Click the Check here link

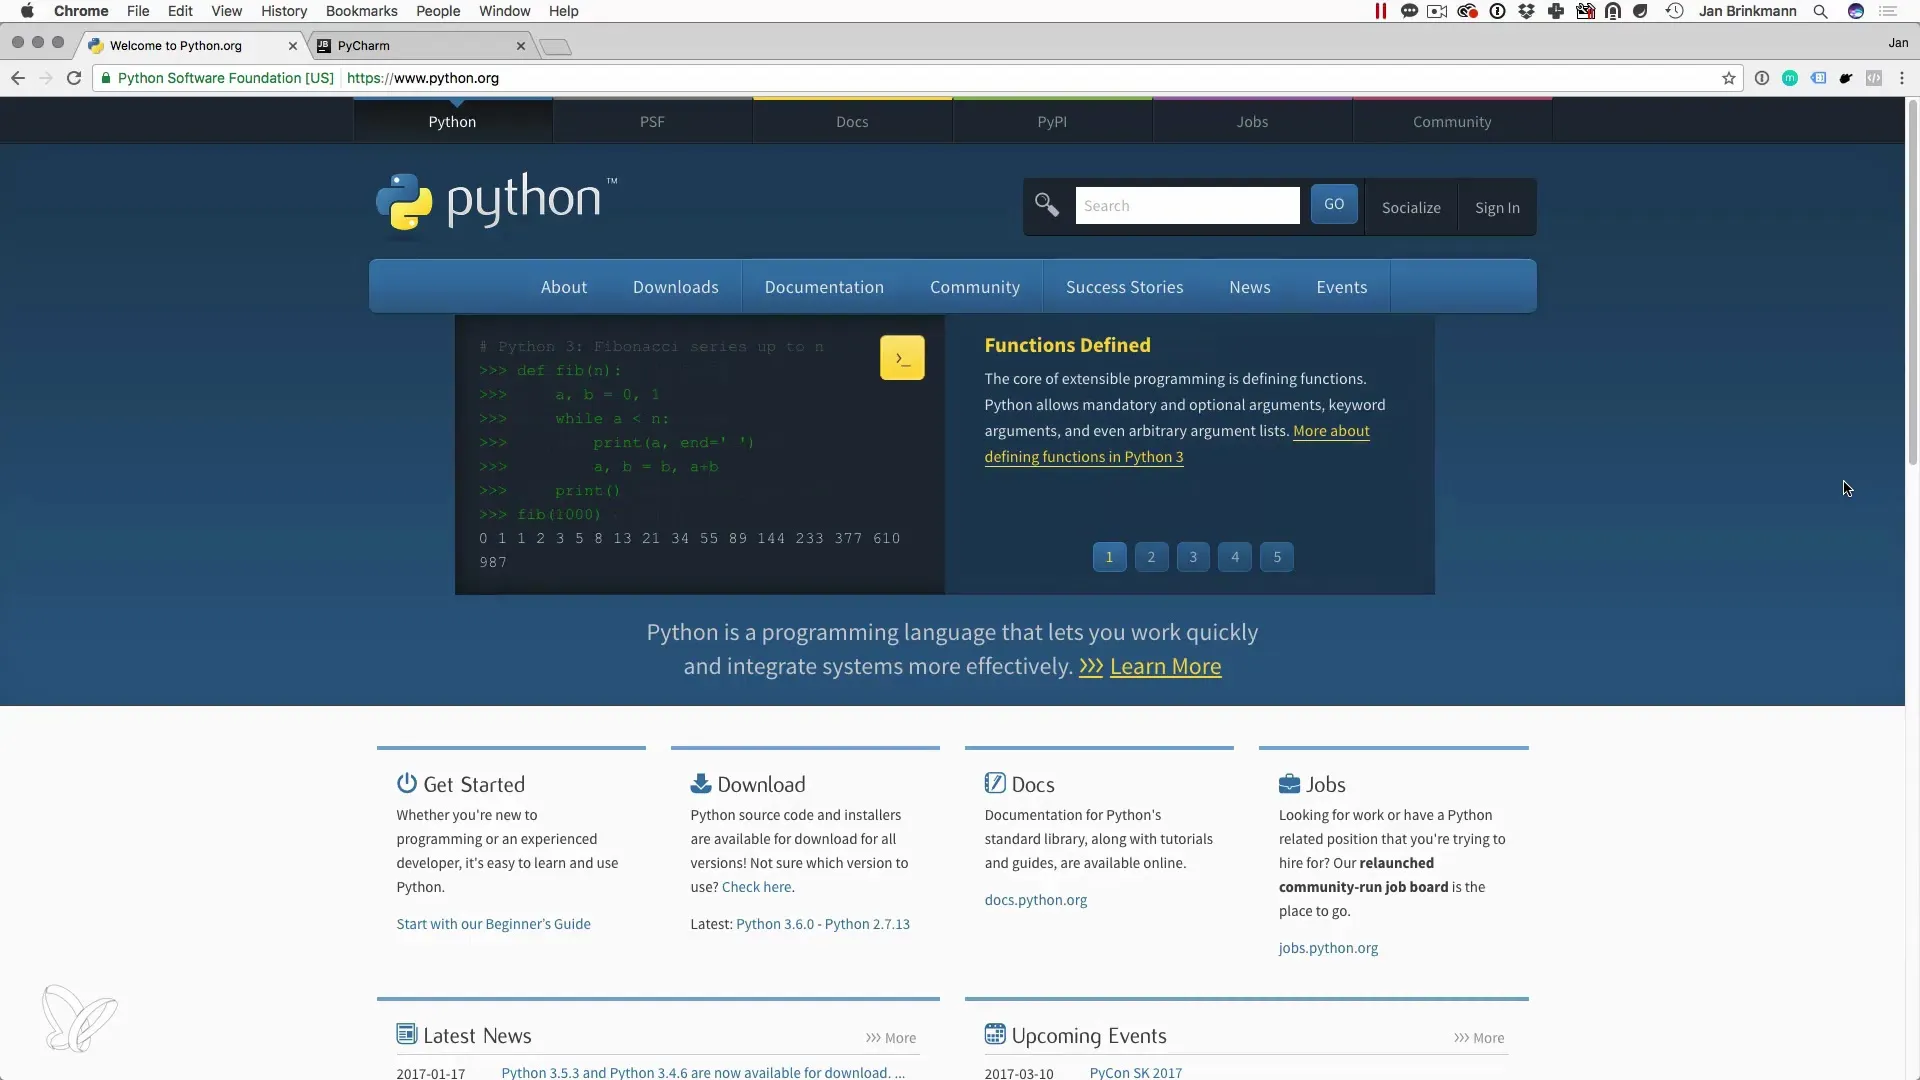point(757,887)
